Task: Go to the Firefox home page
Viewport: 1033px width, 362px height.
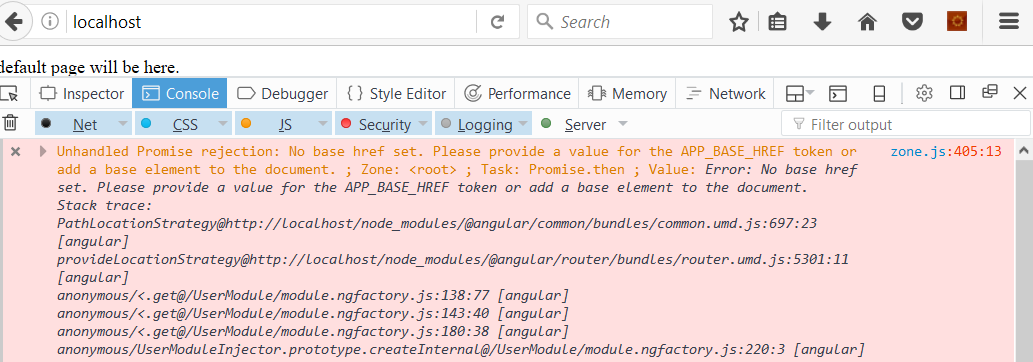Action: (868, 22)
